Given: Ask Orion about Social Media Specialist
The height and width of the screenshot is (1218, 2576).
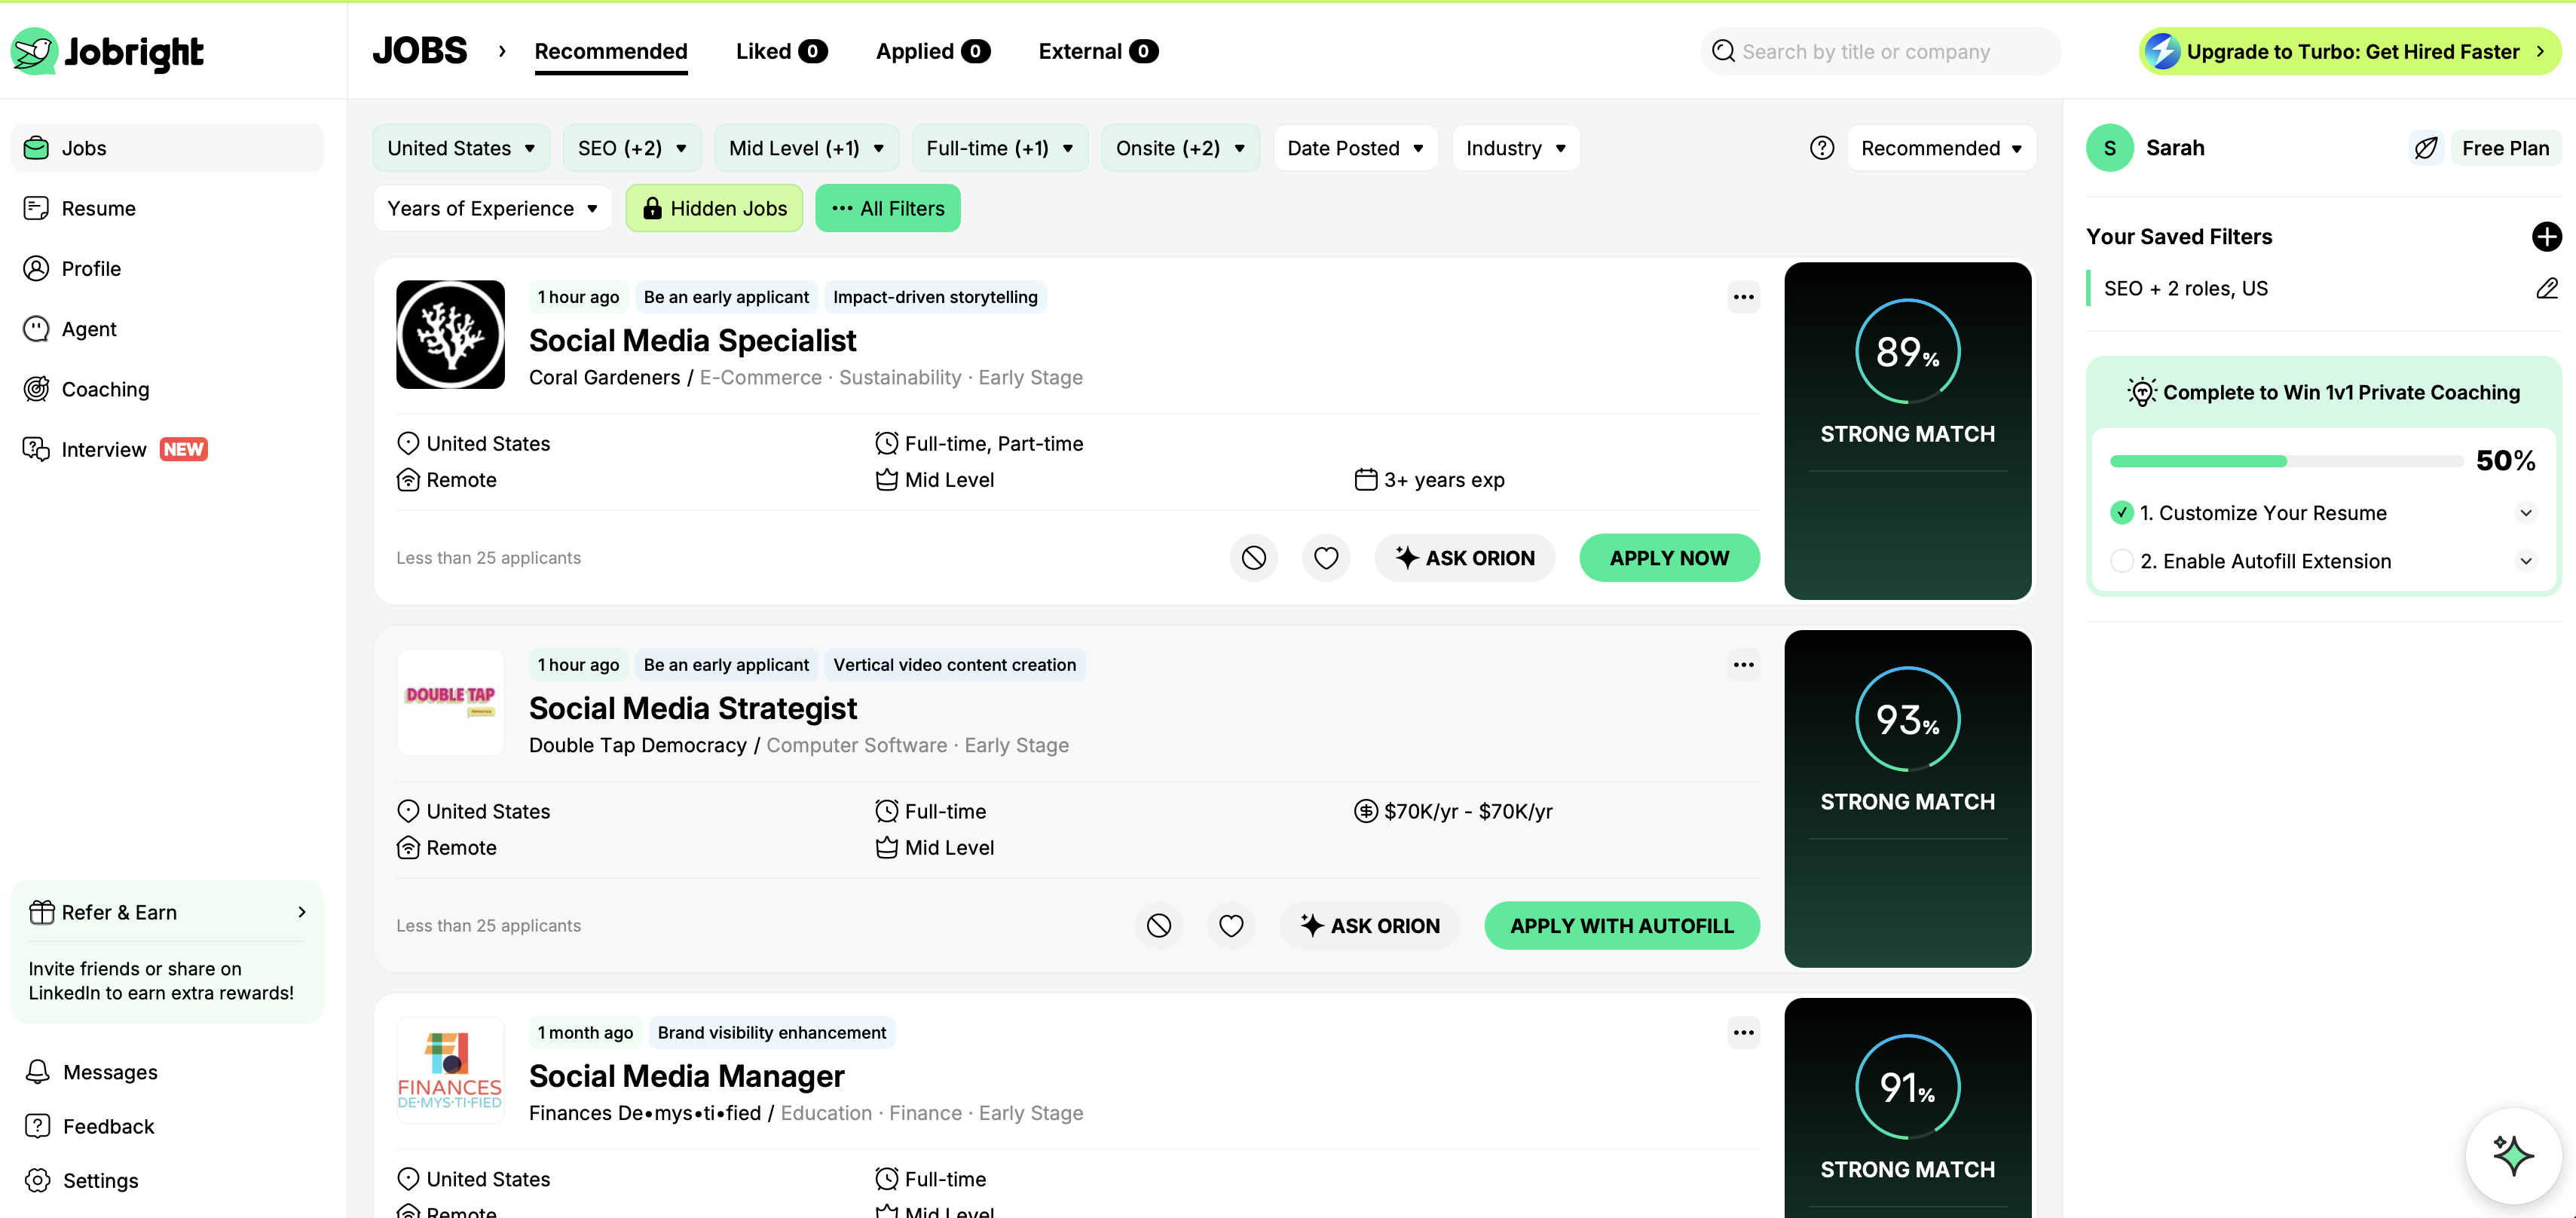Looking at the screenshot, I should [x=1464, y=558].
